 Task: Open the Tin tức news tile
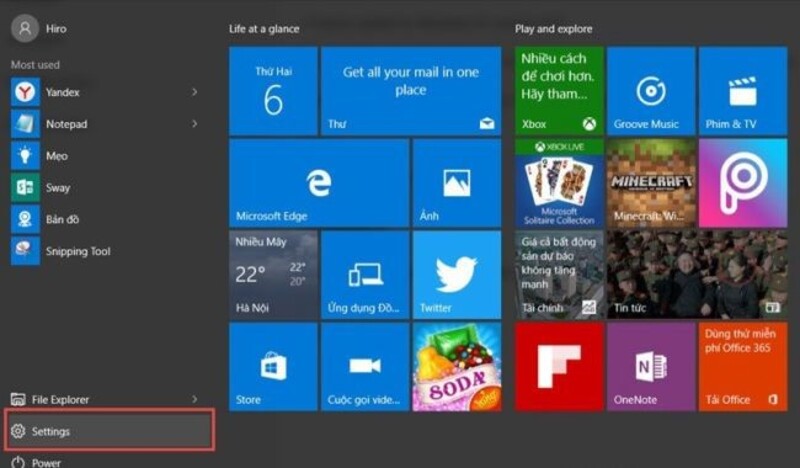697,275
